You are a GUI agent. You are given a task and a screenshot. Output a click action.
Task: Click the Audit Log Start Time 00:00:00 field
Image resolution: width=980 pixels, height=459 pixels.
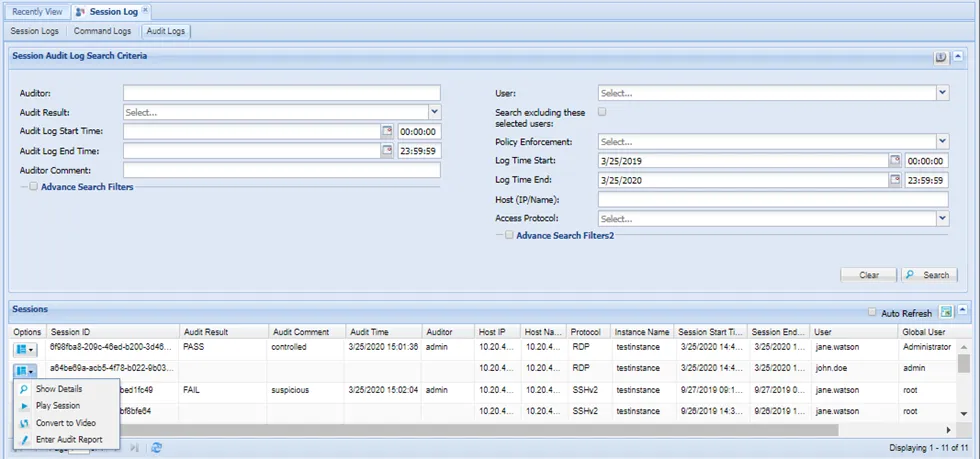[x=419, y=131]
